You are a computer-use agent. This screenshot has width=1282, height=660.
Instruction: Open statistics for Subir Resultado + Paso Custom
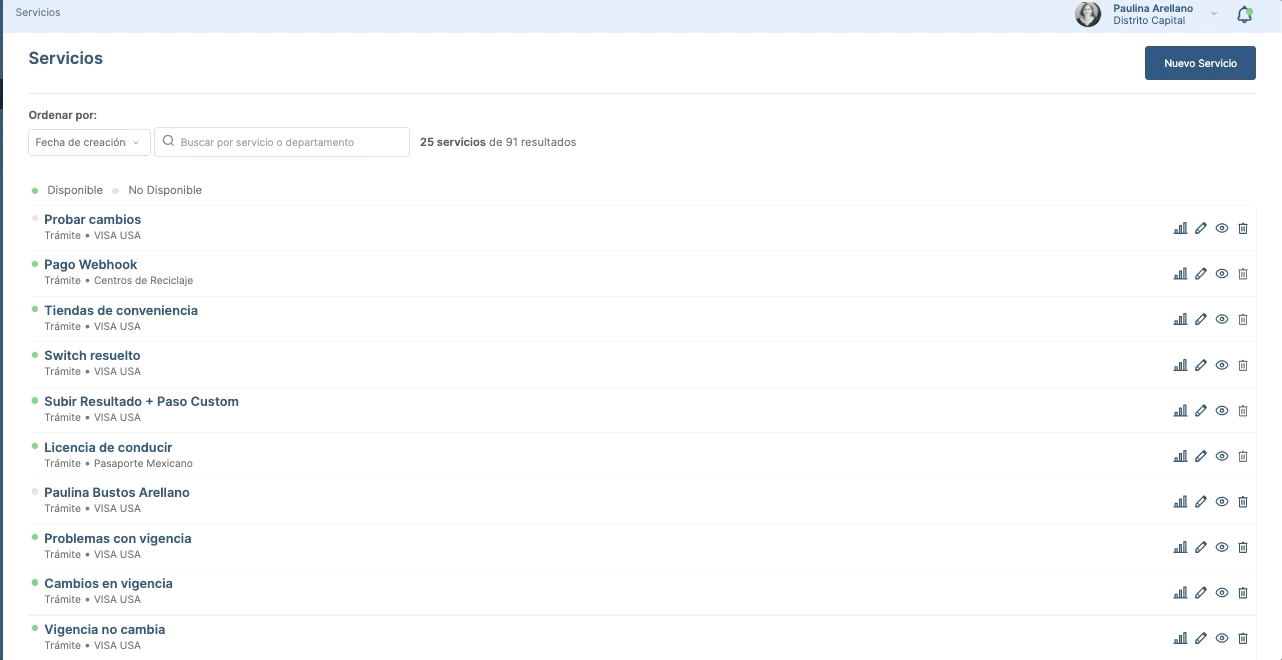pyautogui.click(x=1180, y=410)
